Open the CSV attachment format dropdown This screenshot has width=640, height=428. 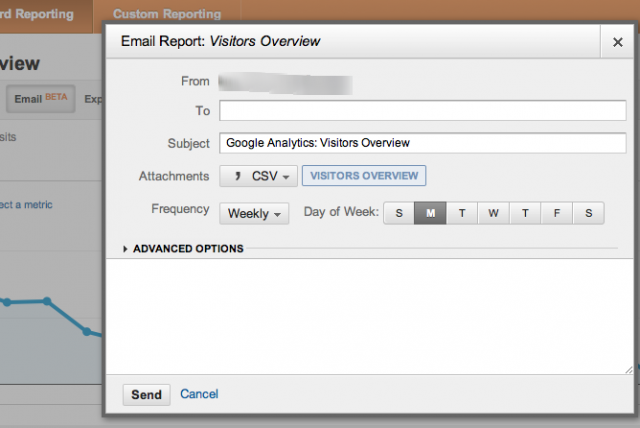258,176
